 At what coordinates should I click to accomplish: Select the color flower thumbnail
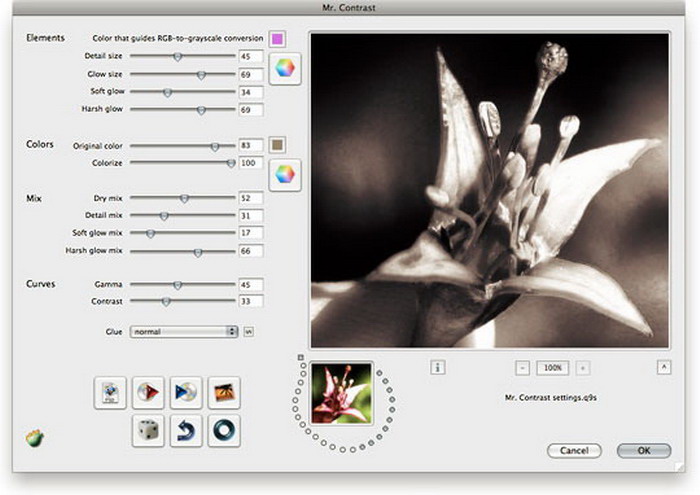342,393
